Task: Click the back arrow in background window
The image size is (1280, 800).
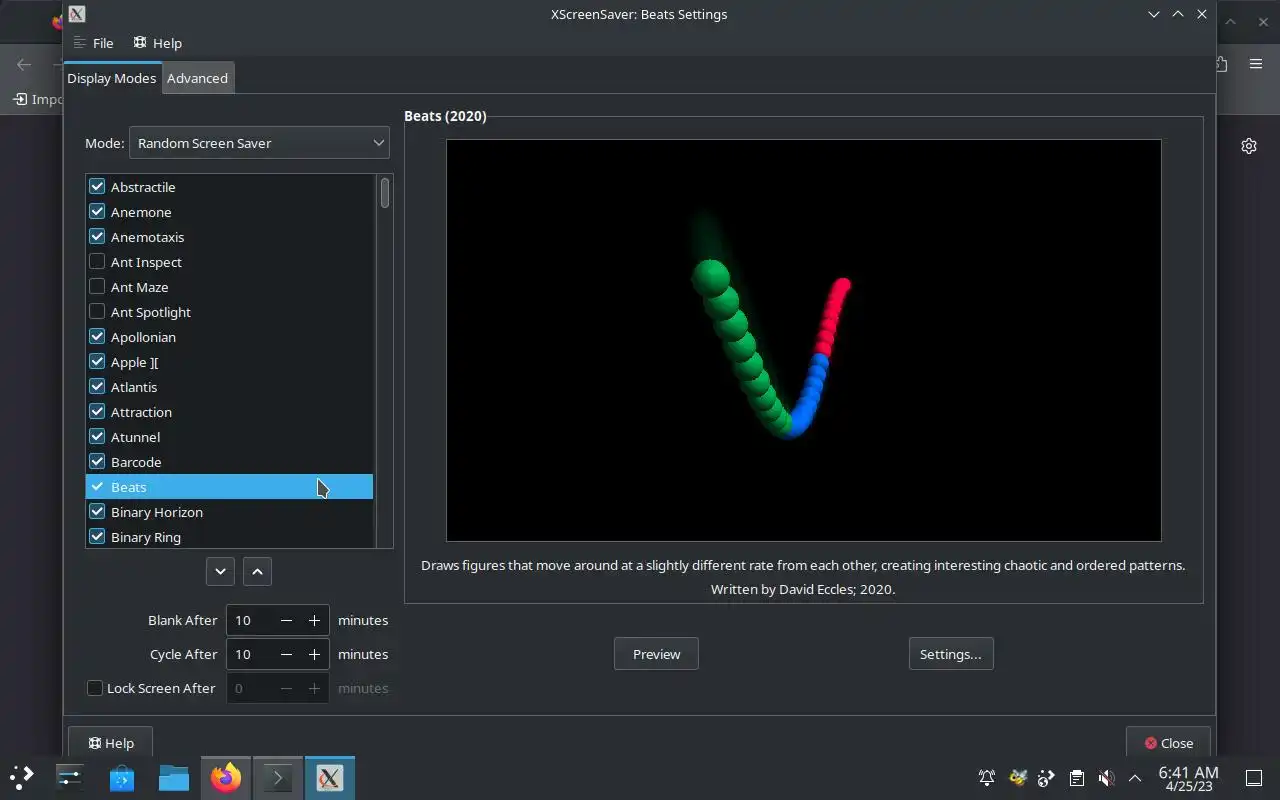Action: (25, 65)
